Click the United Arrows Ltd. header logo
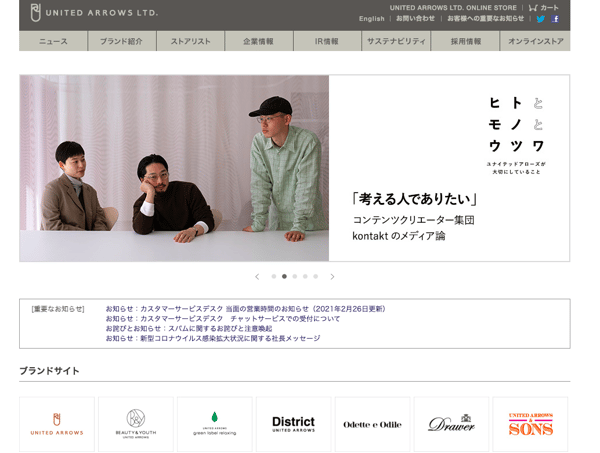This screenshot has width=600, height=453. (x=94, y=13)
